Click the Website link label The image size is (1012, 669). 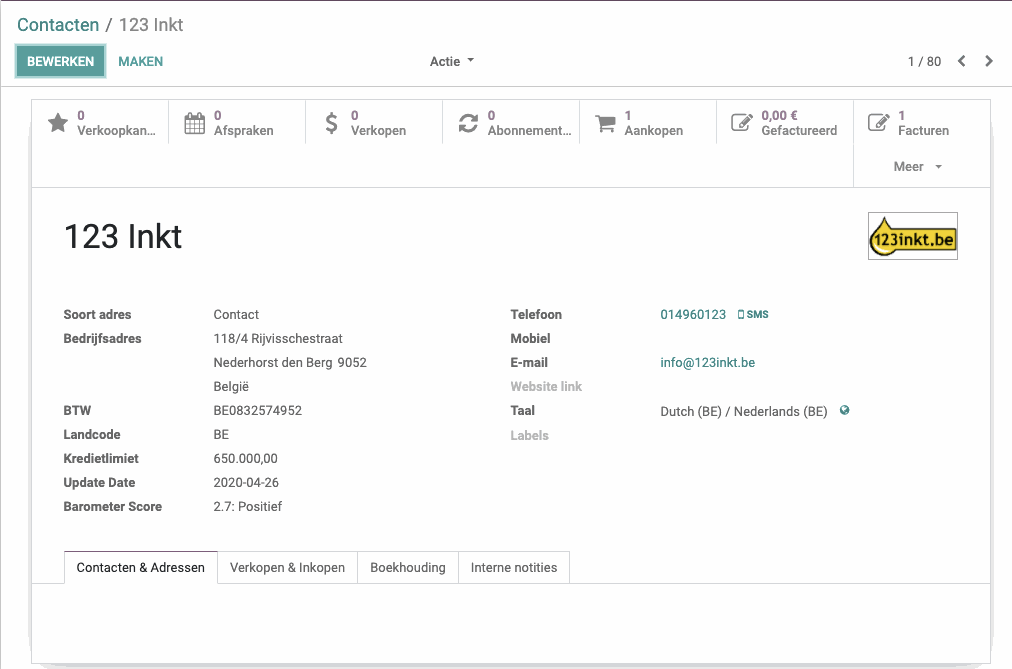[546, 386]
